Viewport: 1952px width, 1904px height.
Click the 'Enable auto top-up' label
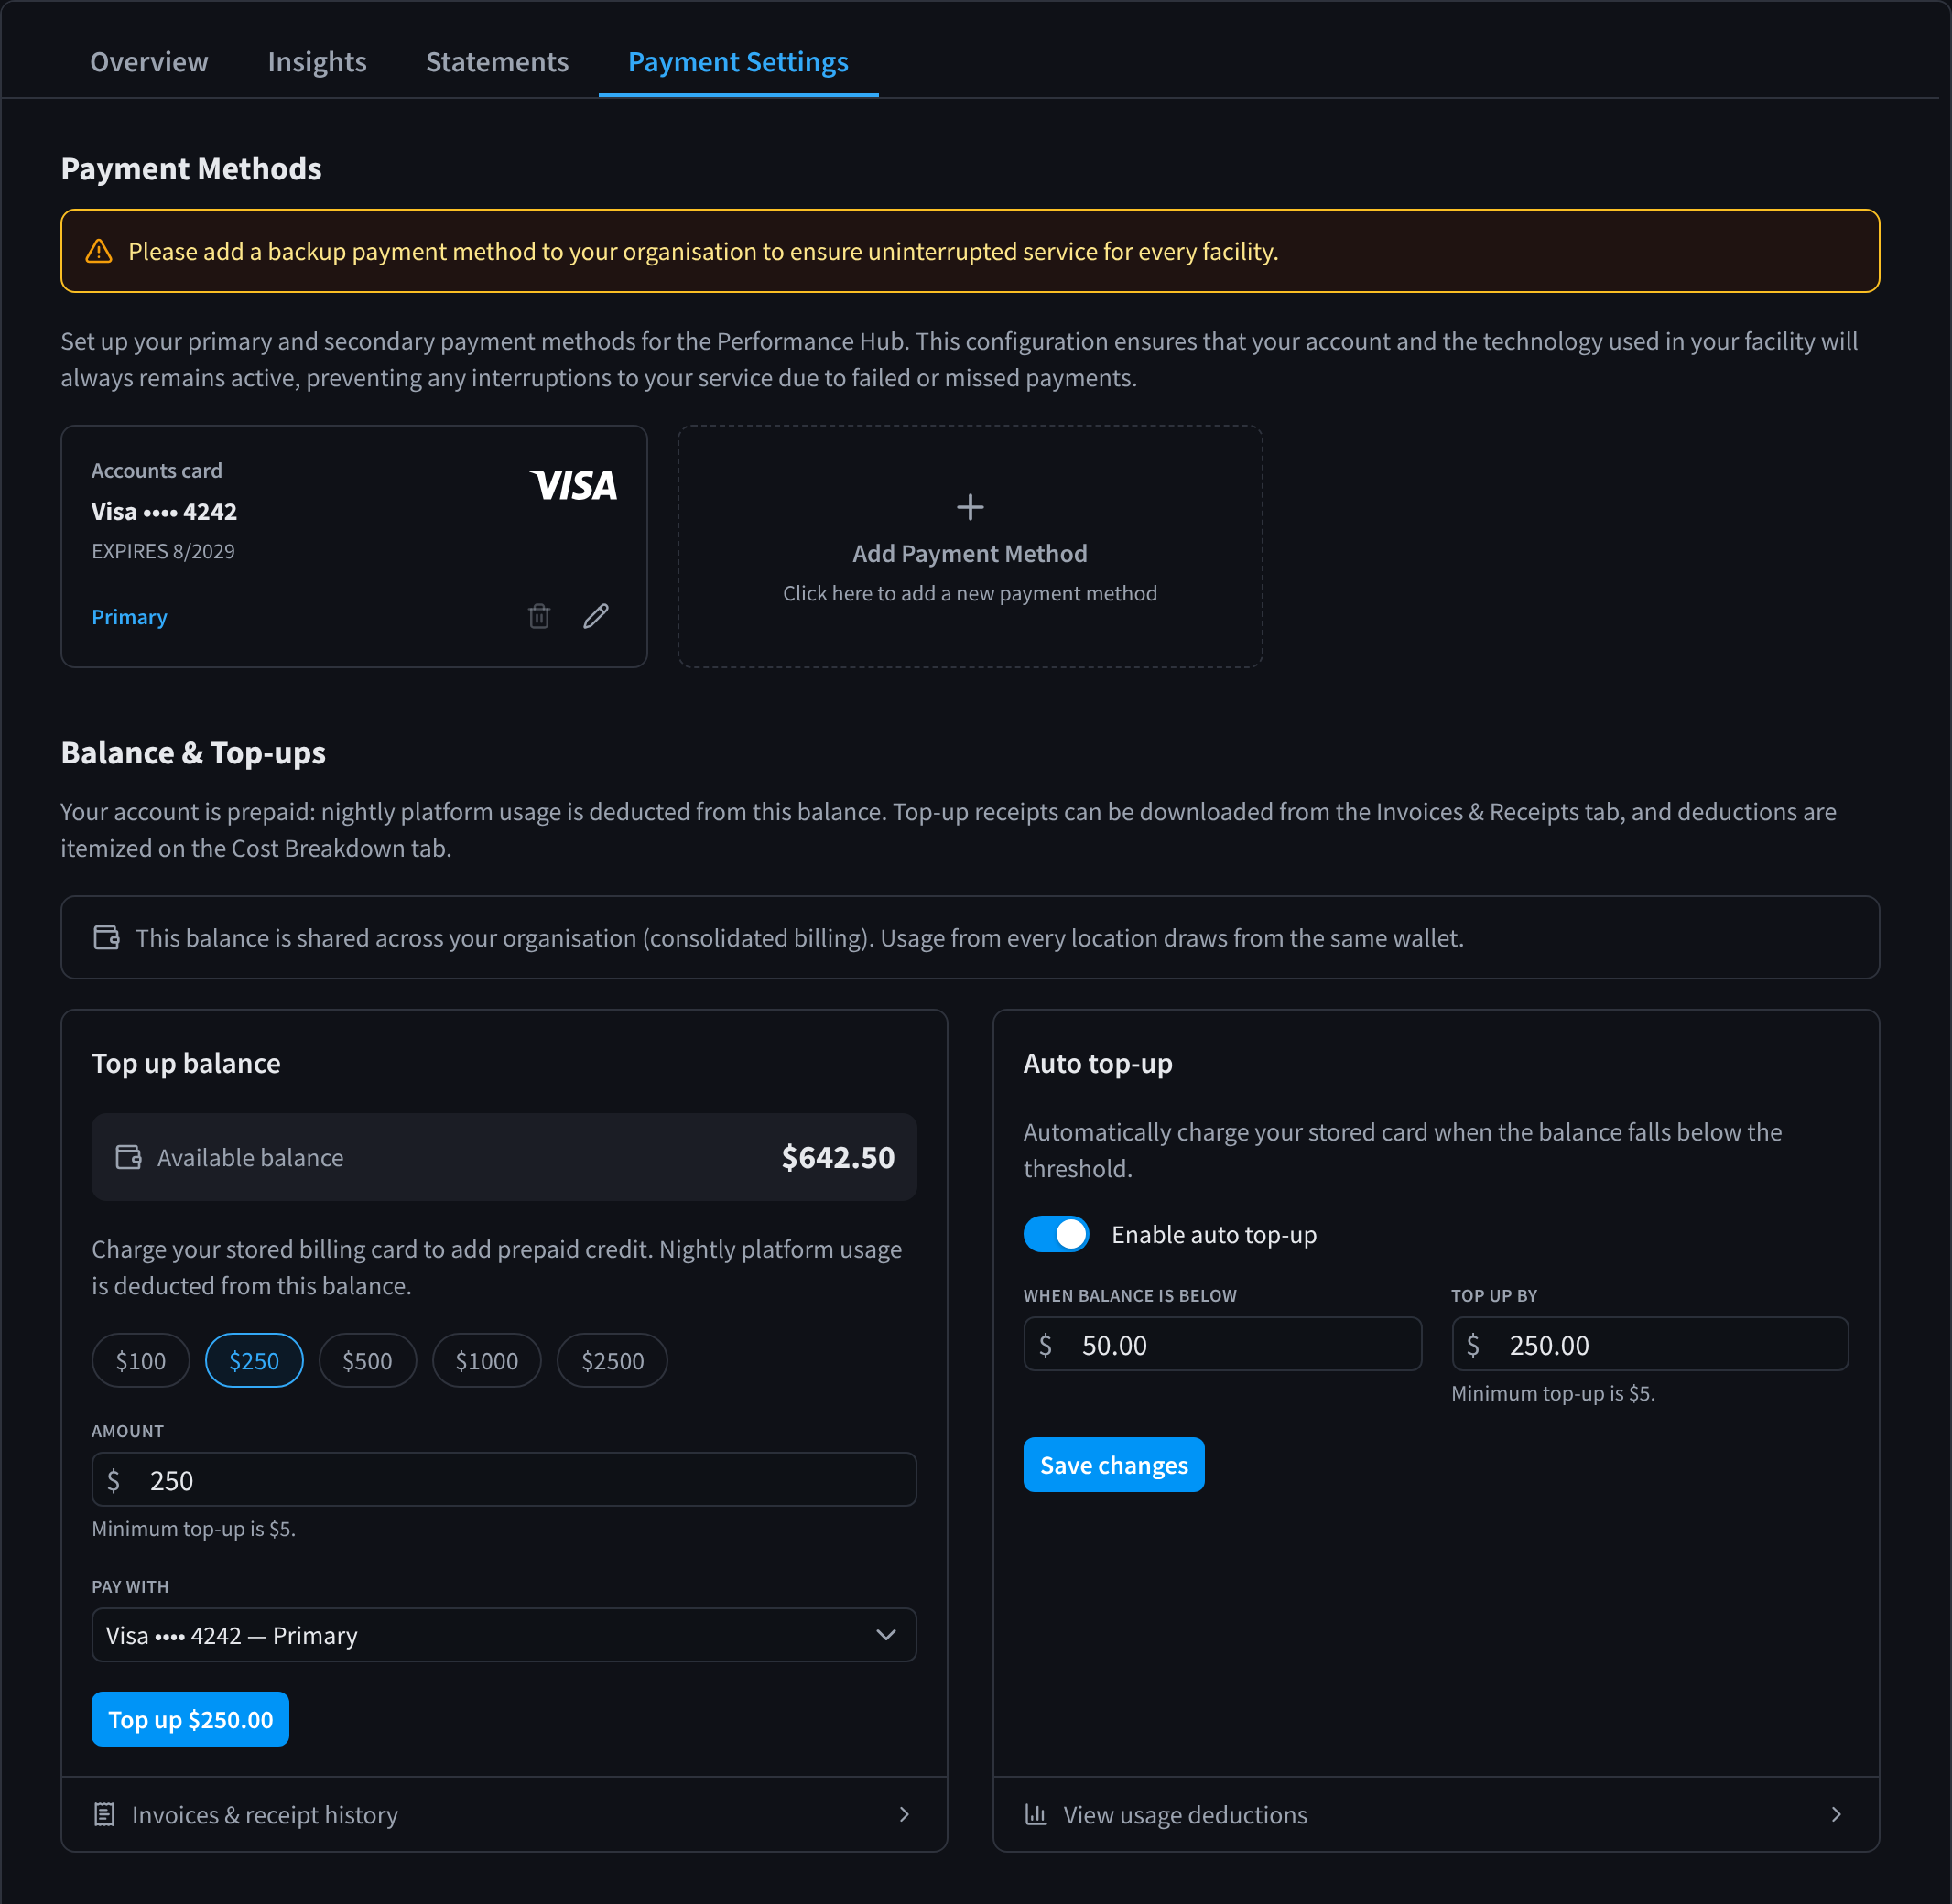click(1214, 1234)
